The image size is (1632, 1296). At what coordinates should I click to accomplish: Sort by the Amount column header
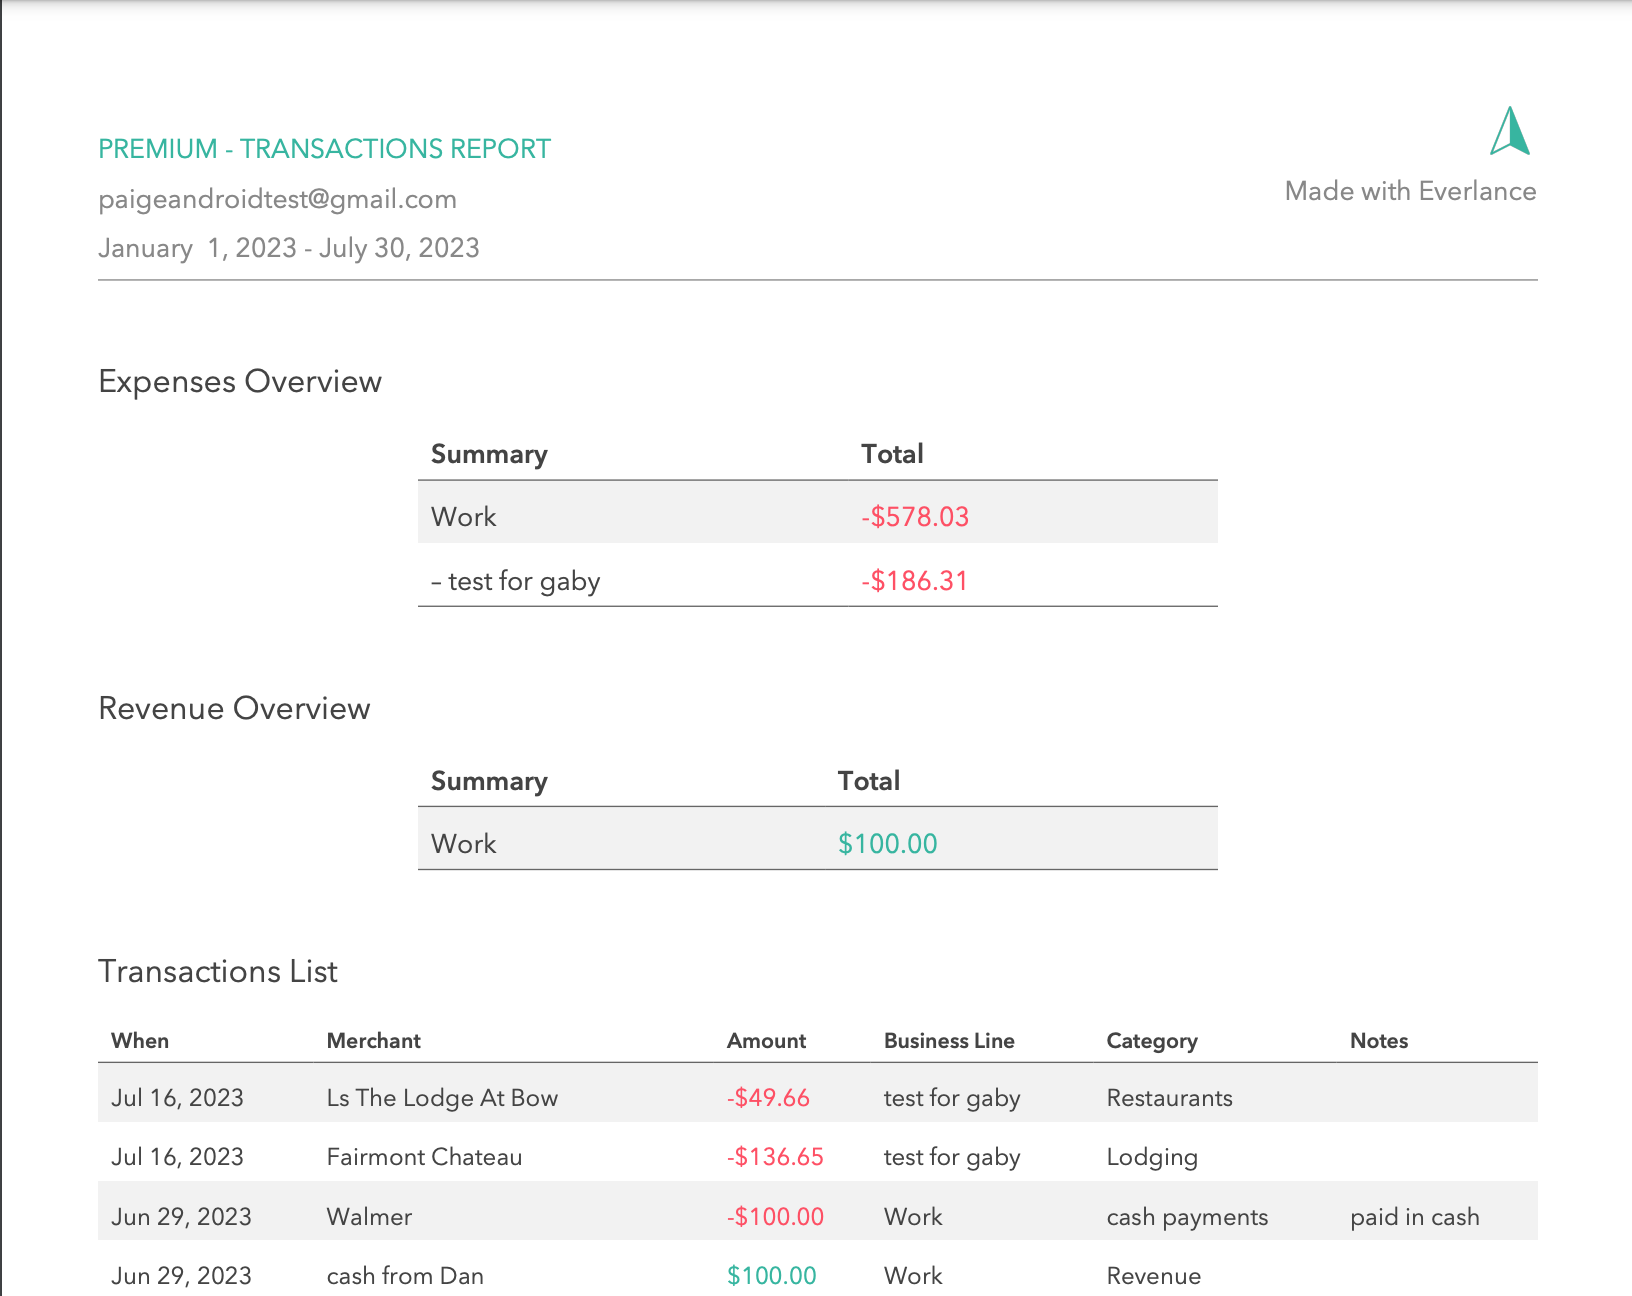(766, 1040)
